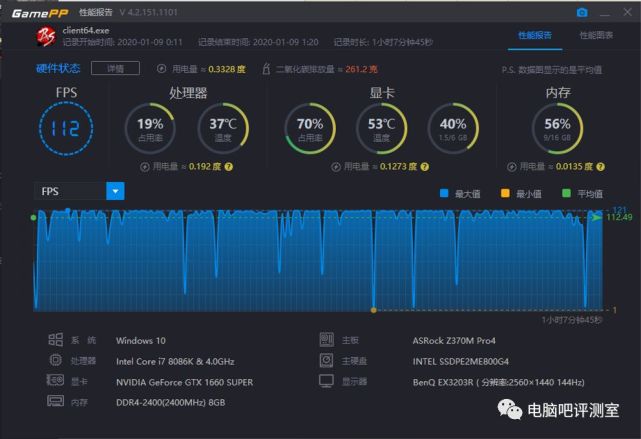Click the orange 最小值 legend swatch
641x439 pixels.
(x=505, y=193)
